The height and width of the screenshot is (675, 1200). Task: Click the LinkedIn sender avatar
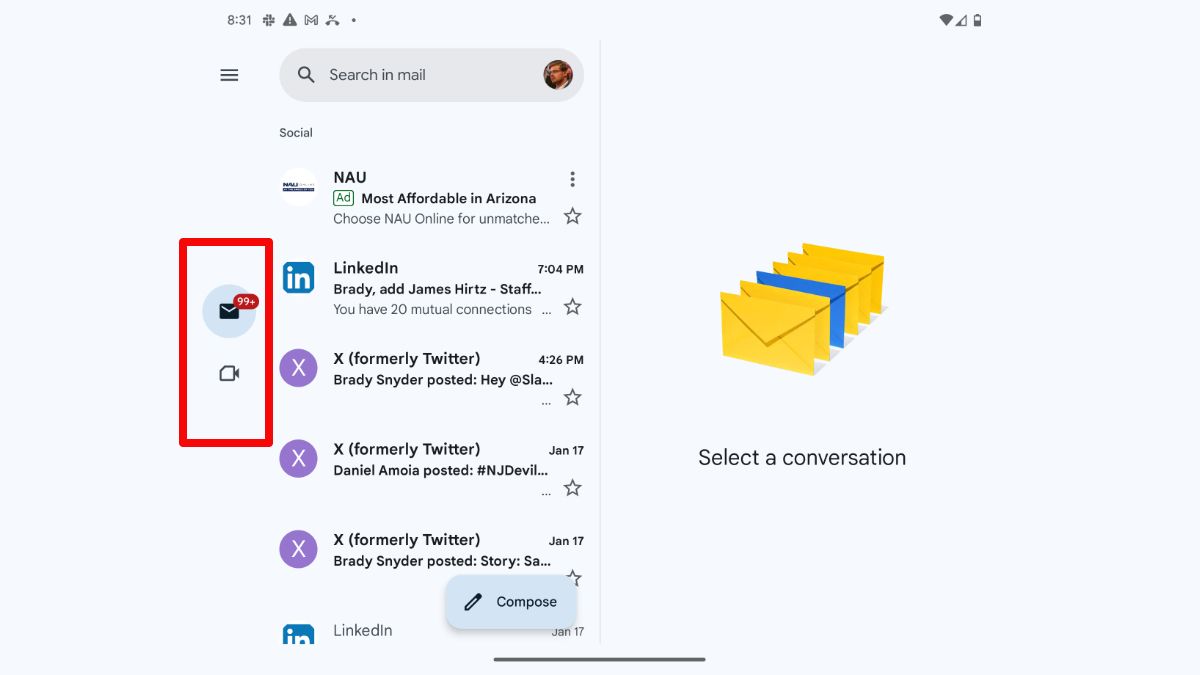pos(298,277)
